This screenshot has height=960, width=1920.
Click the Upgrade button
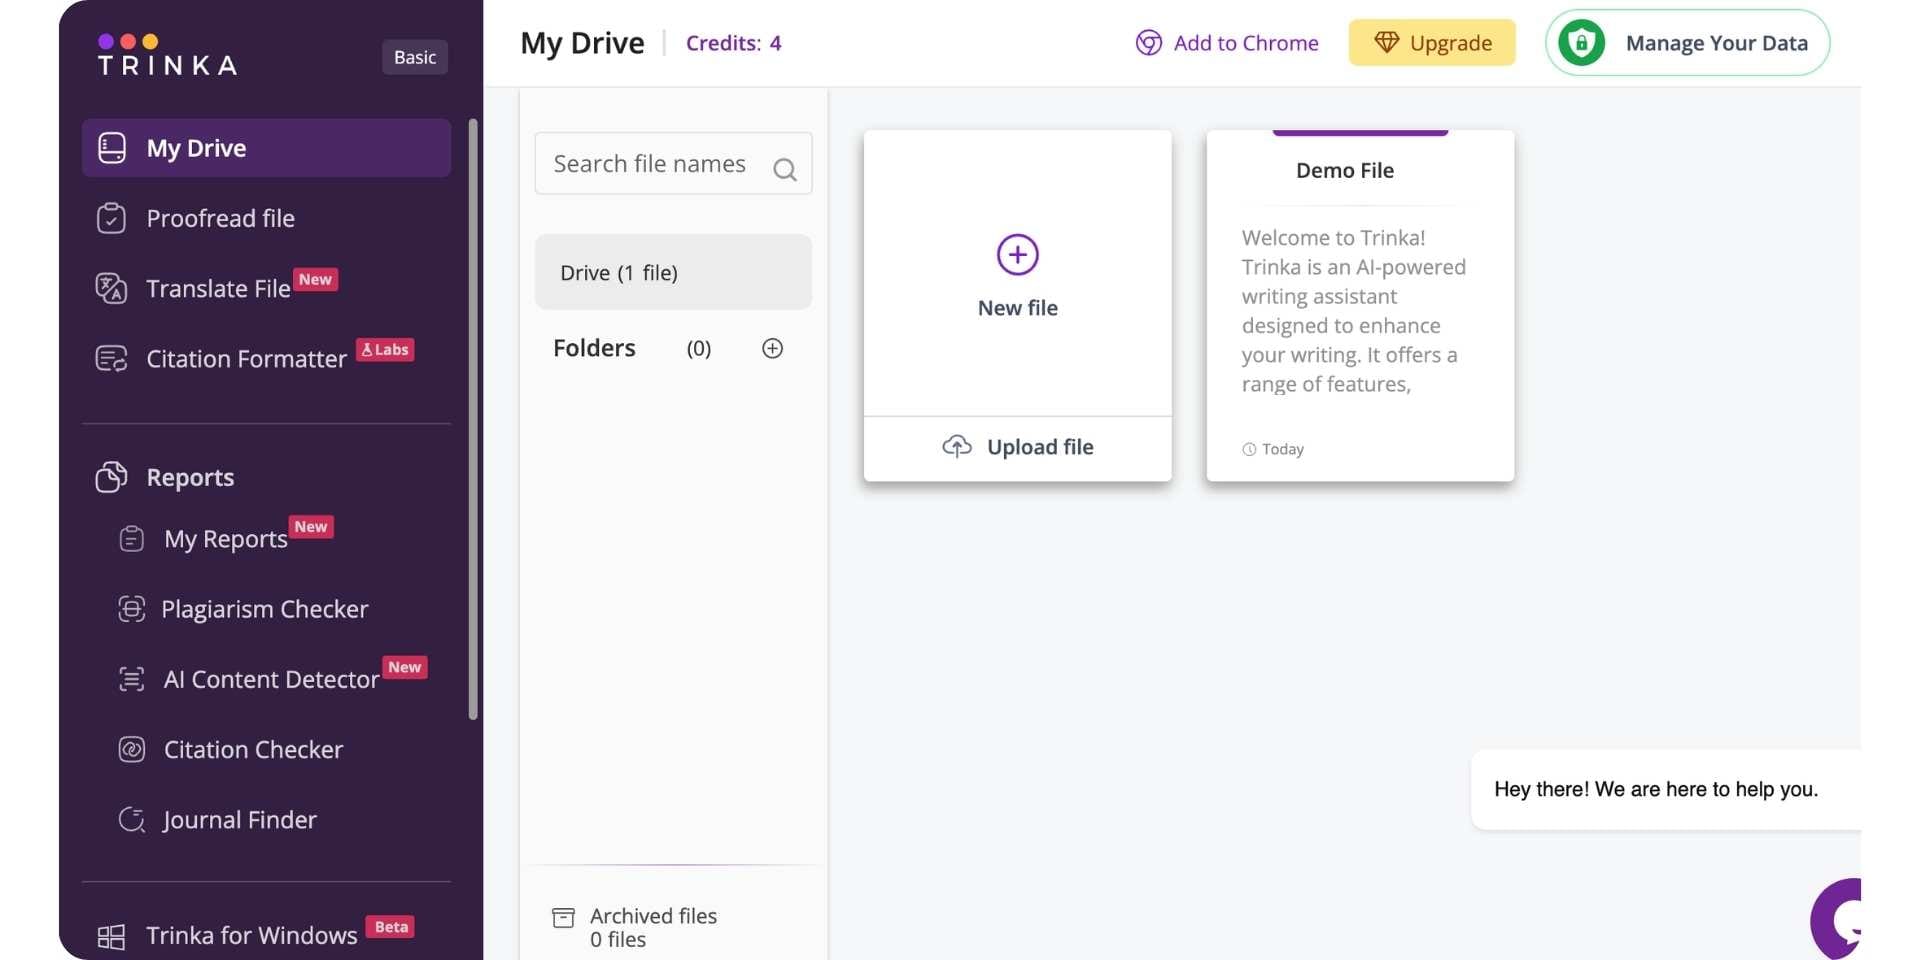click(1432, 42)
